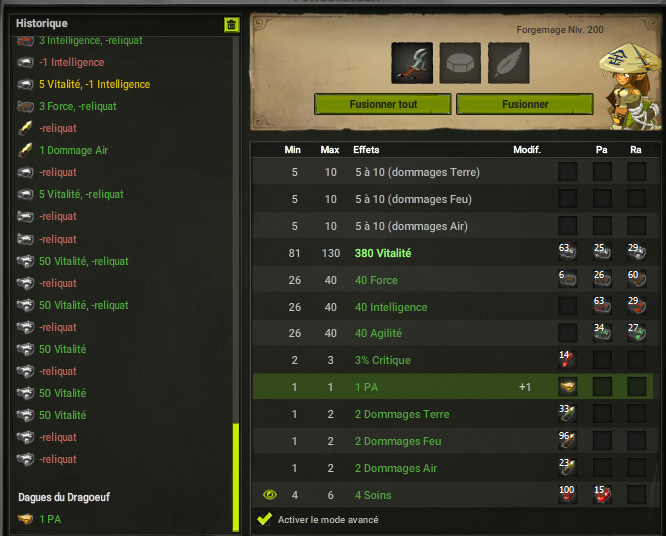666x536 pixels.
Task: Click the Fusionner button
Action: (525, 104)
